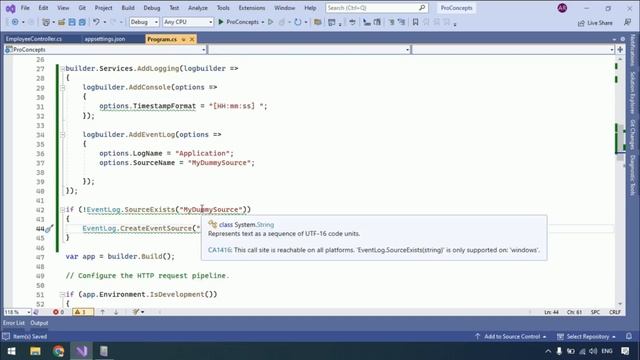Click the navigate backward toolbar icon
This screenshot has width=640, height=360.
(15, 22)
